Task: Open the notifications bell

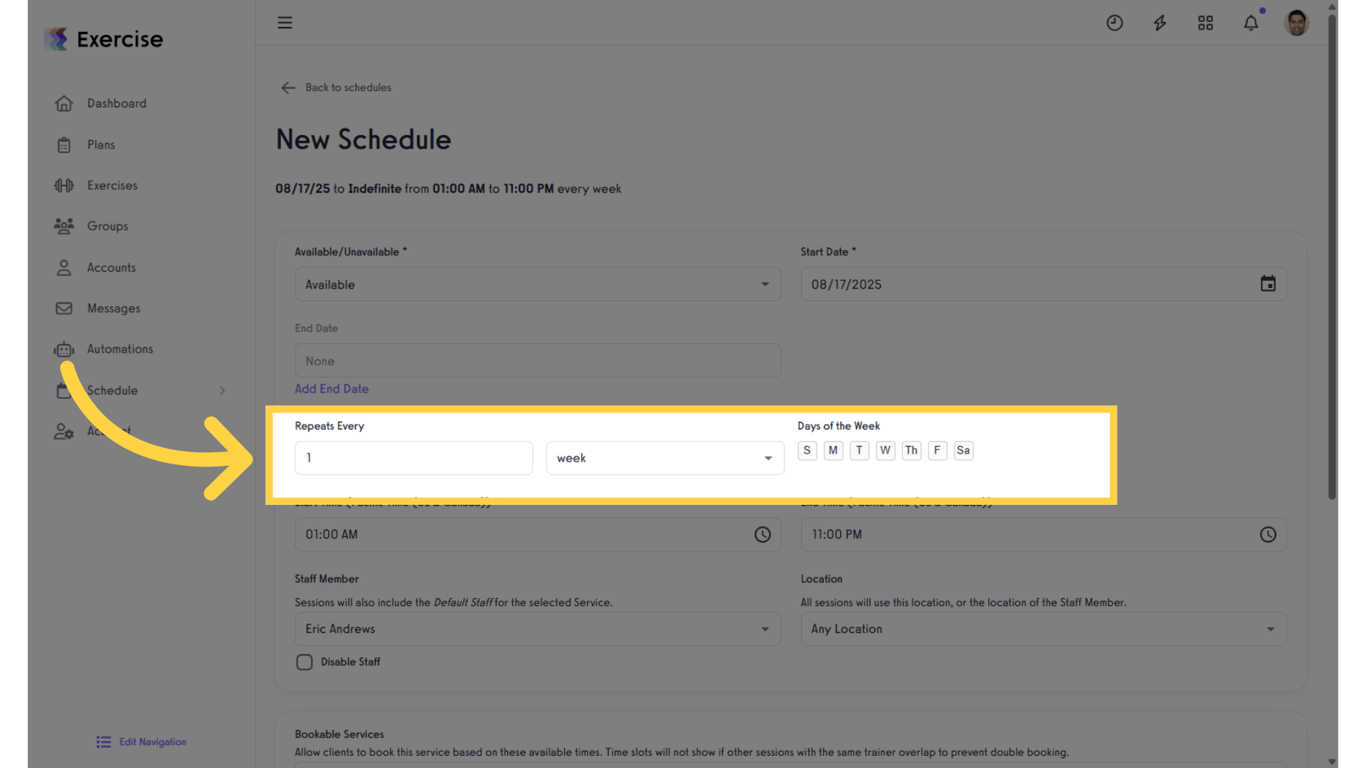Action: click(1251, 23)
